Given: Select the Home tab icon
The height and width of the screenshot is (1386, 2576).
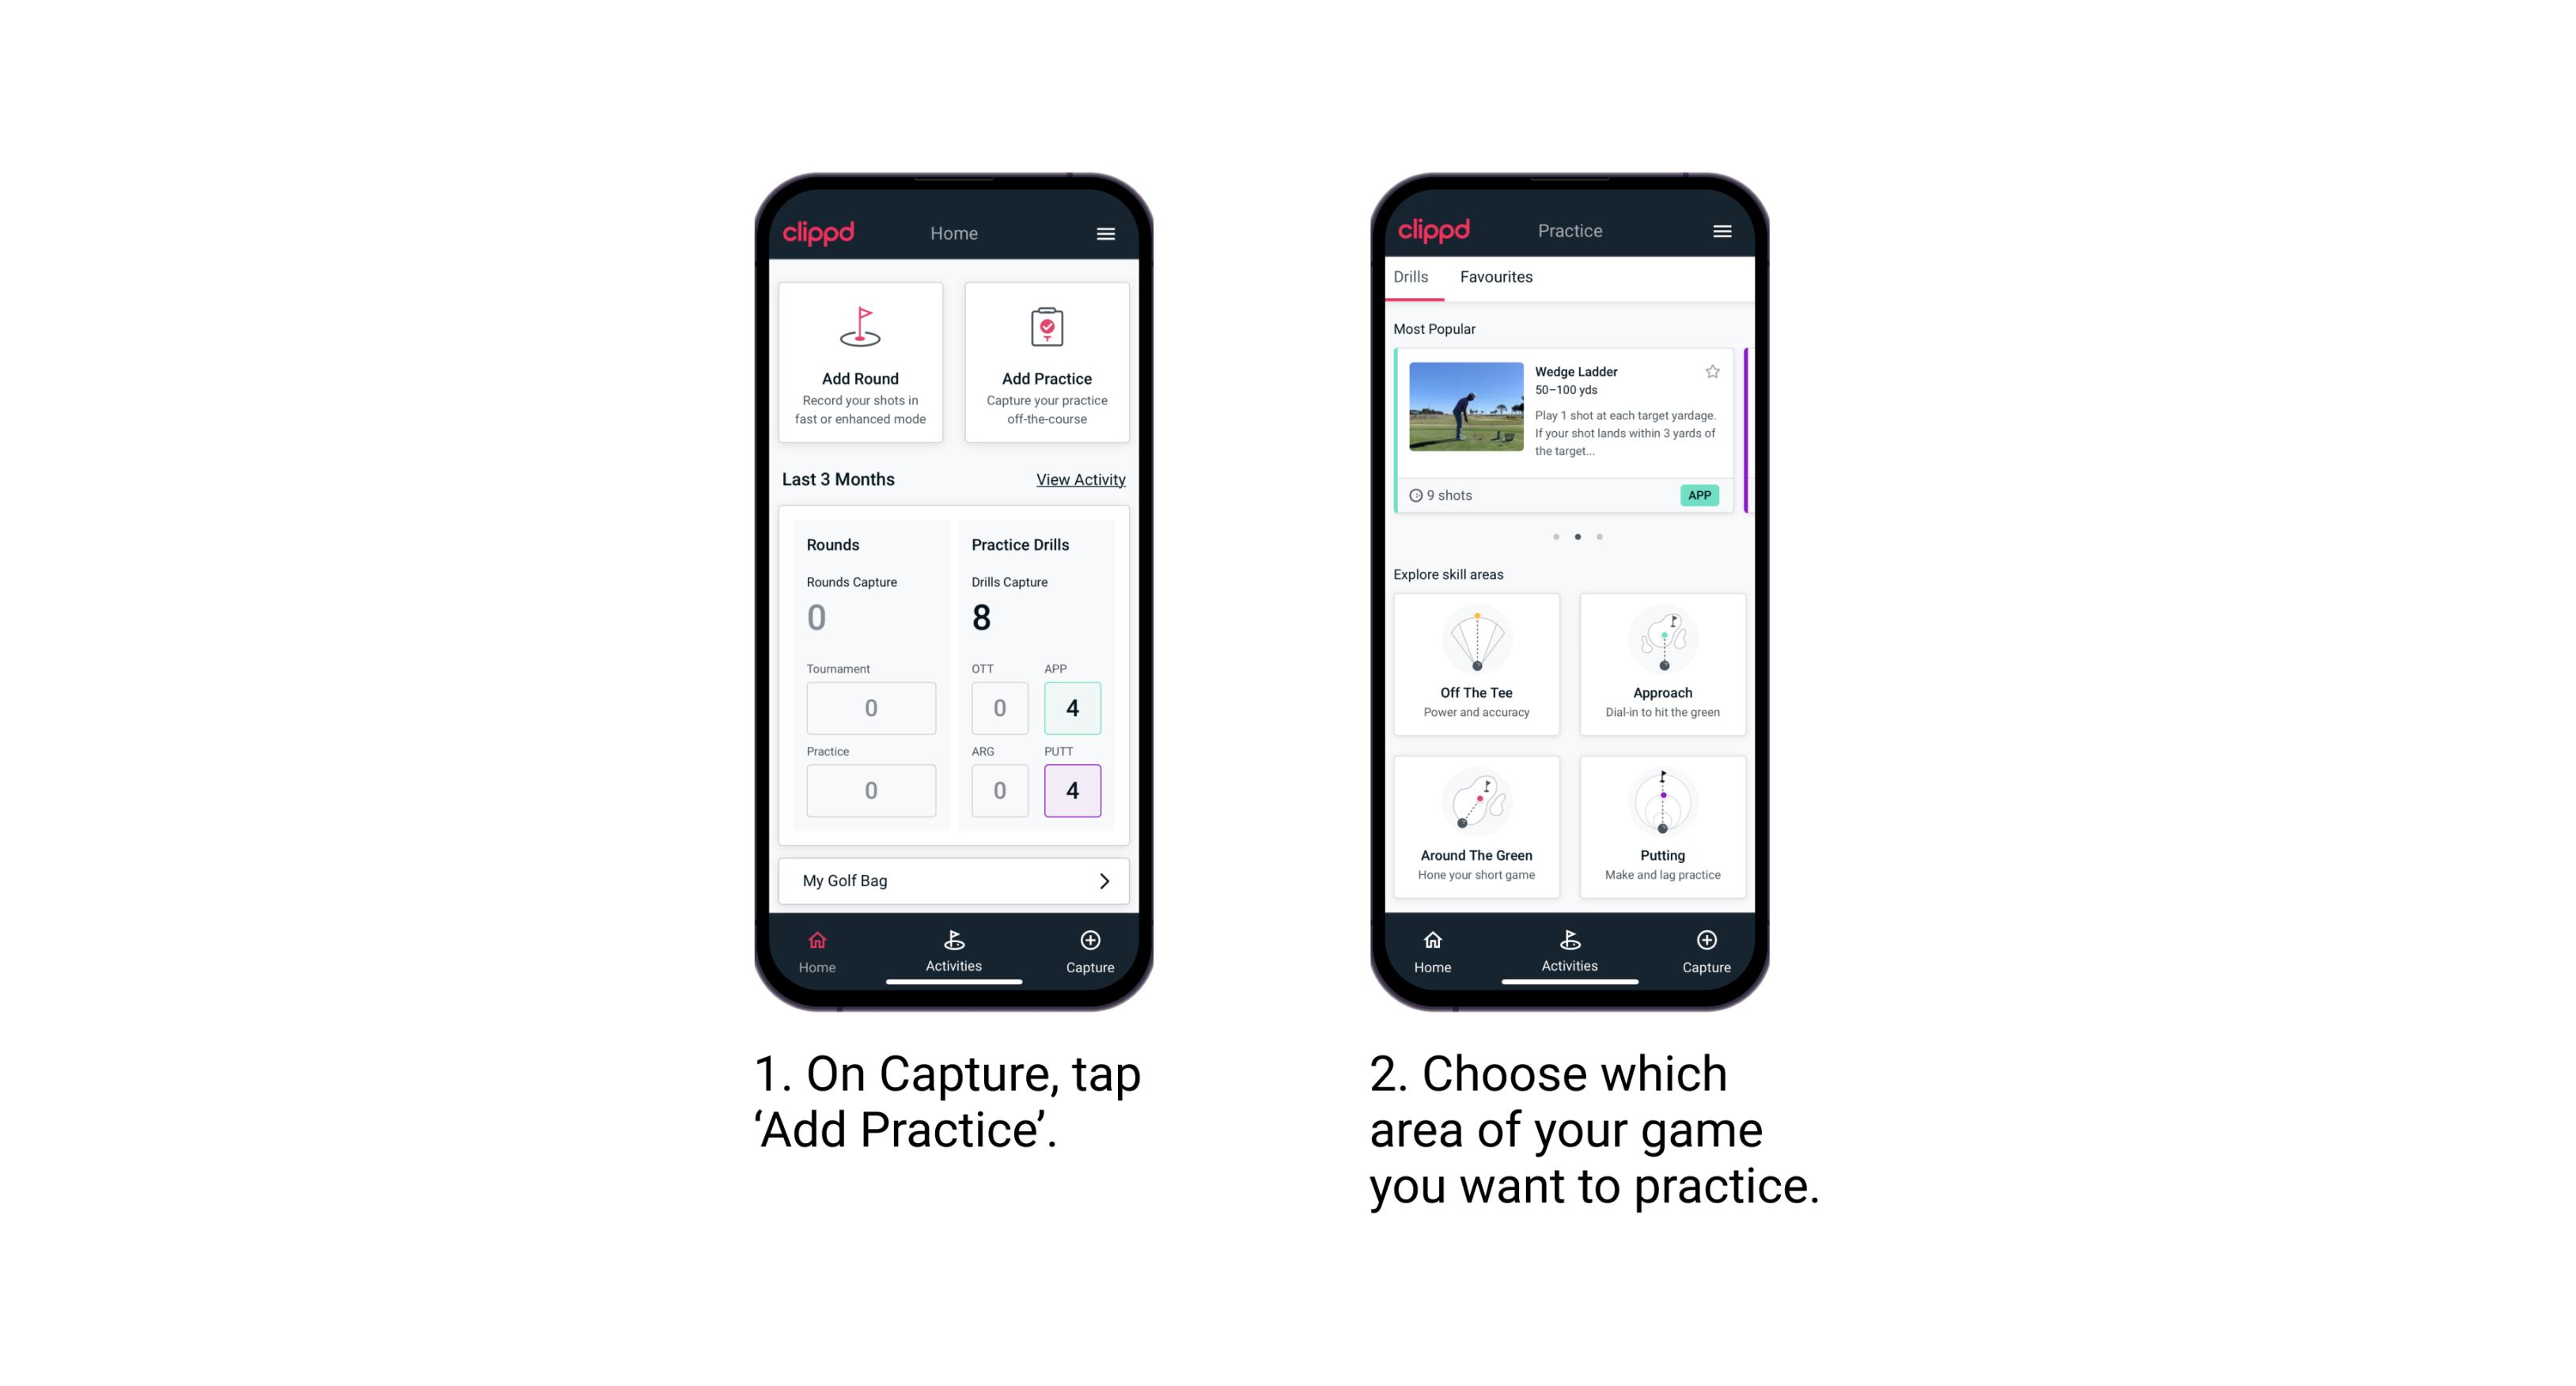Looking at the screenshot, I should pyautogui.click(x=820, y=944).
